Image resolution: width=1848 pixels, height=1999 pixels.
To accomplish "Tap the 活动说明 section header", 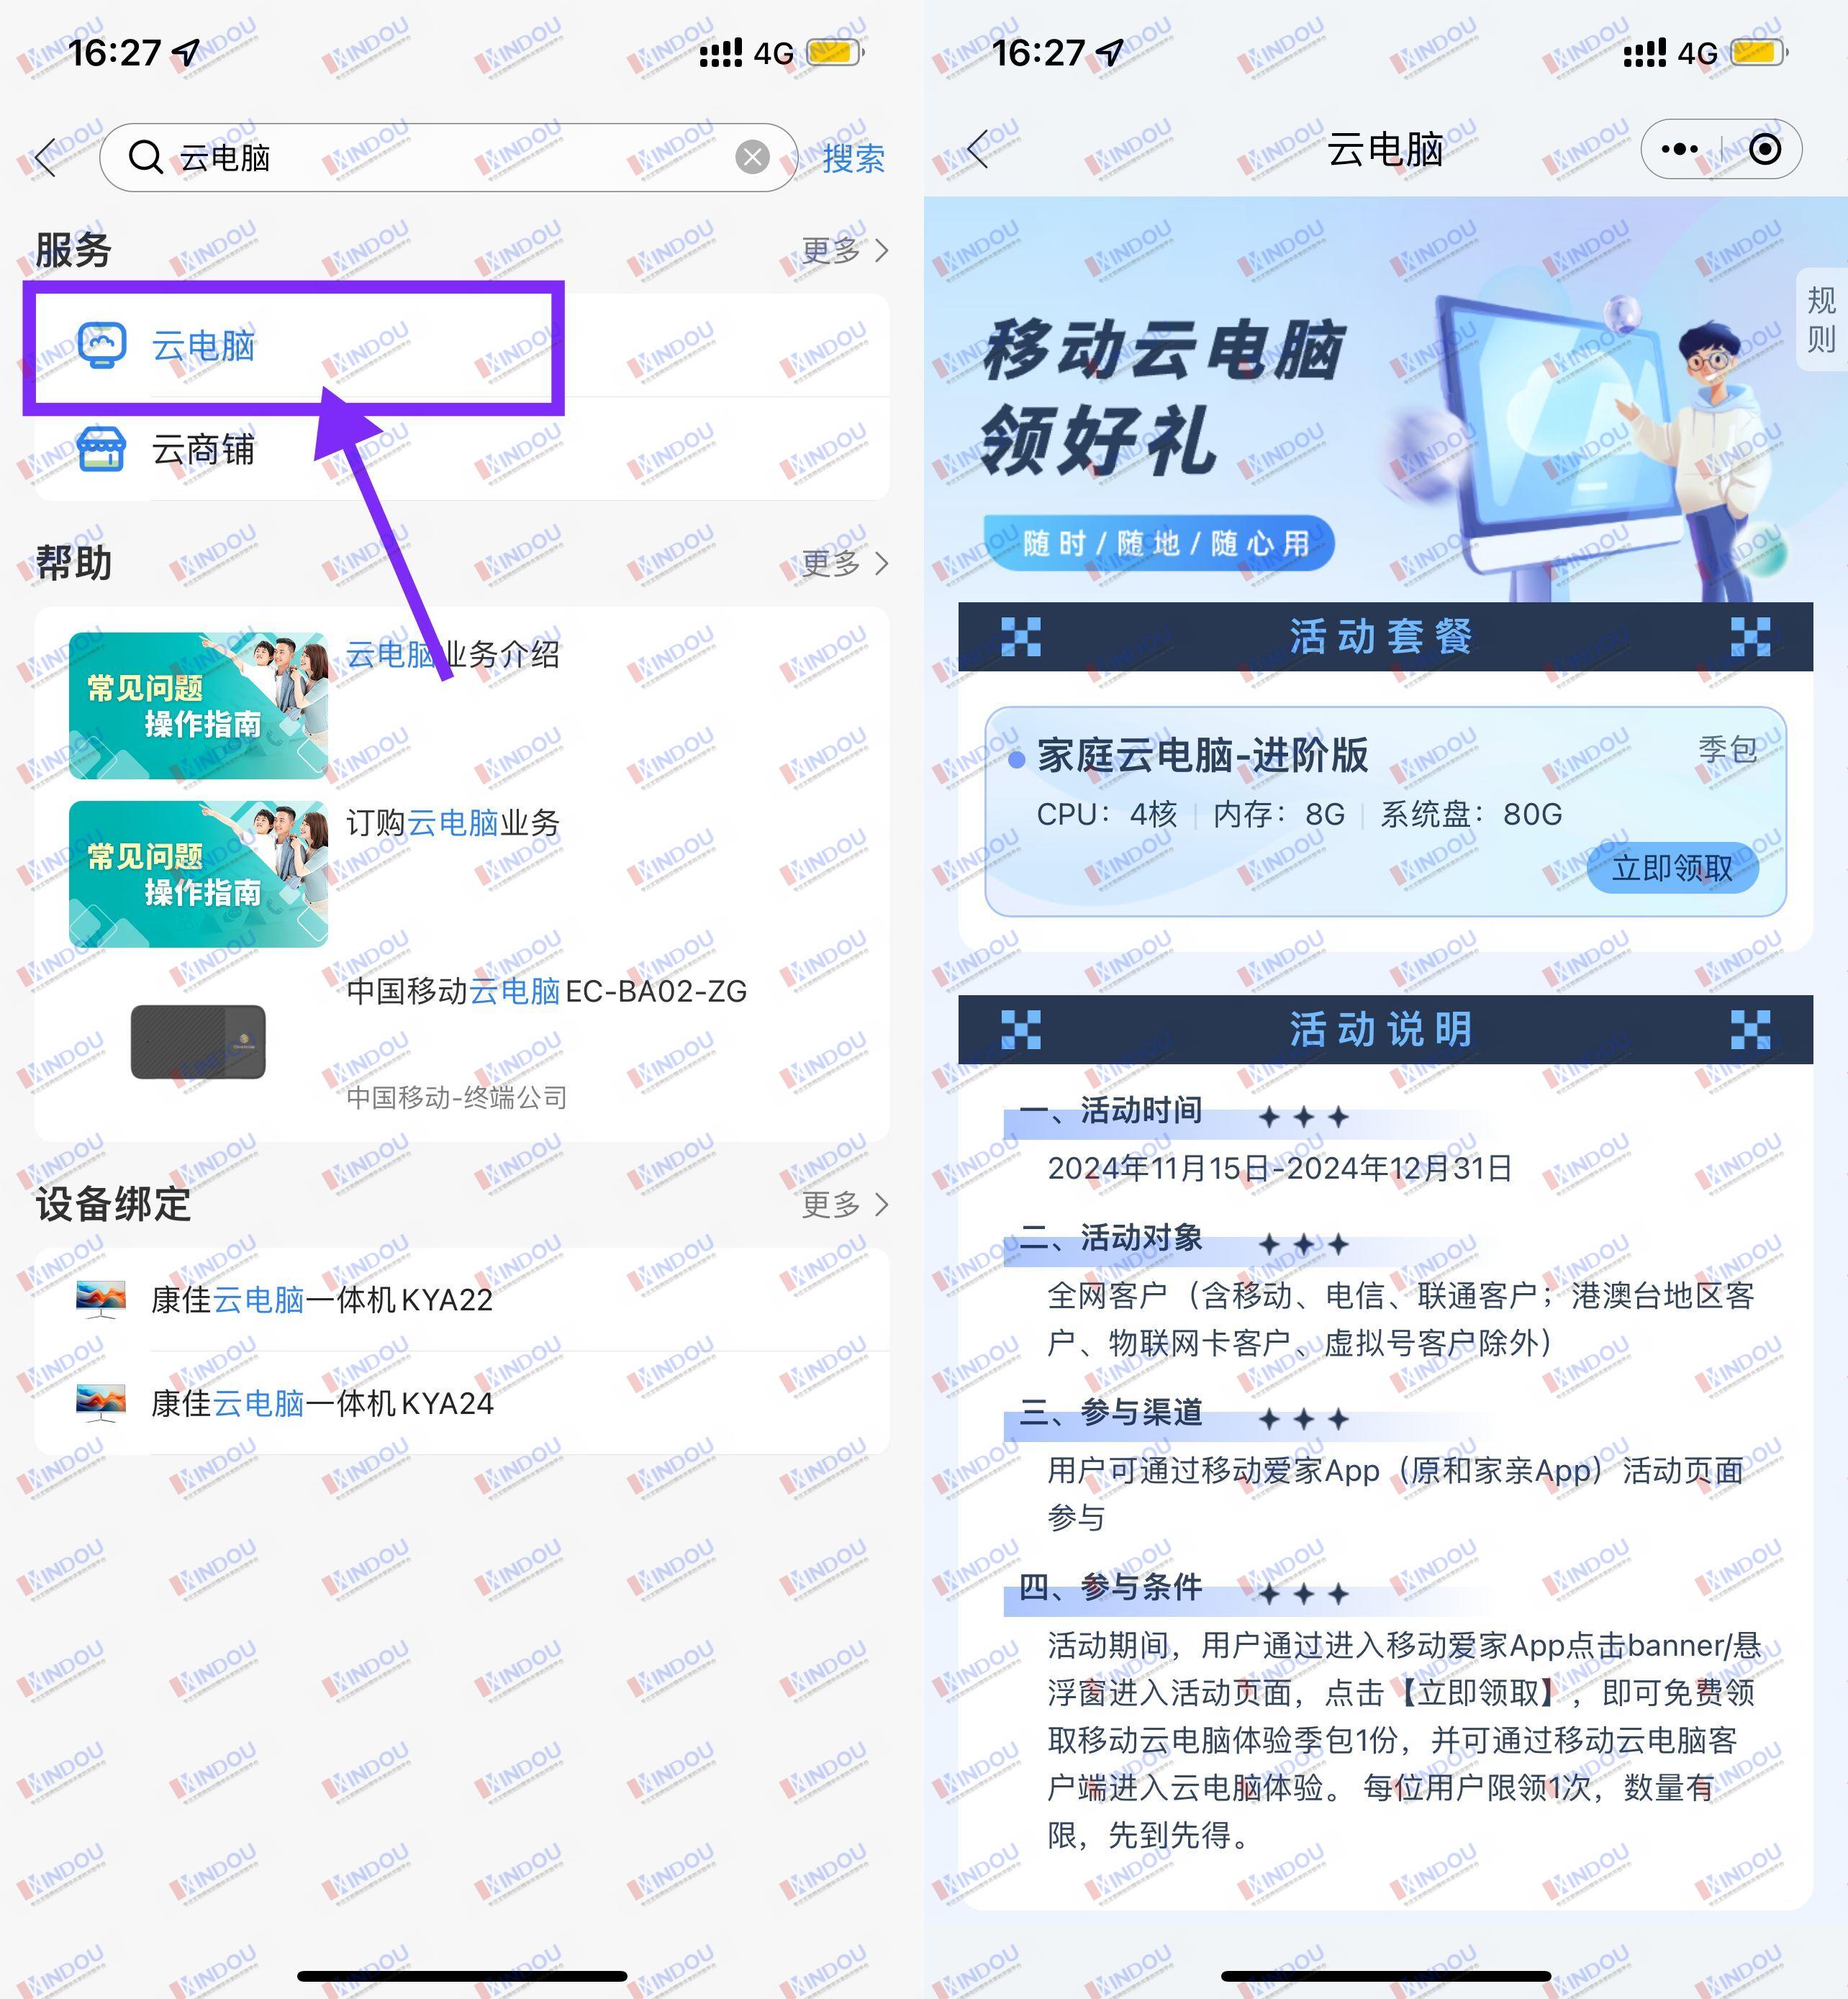I will click(1385, 1029).
